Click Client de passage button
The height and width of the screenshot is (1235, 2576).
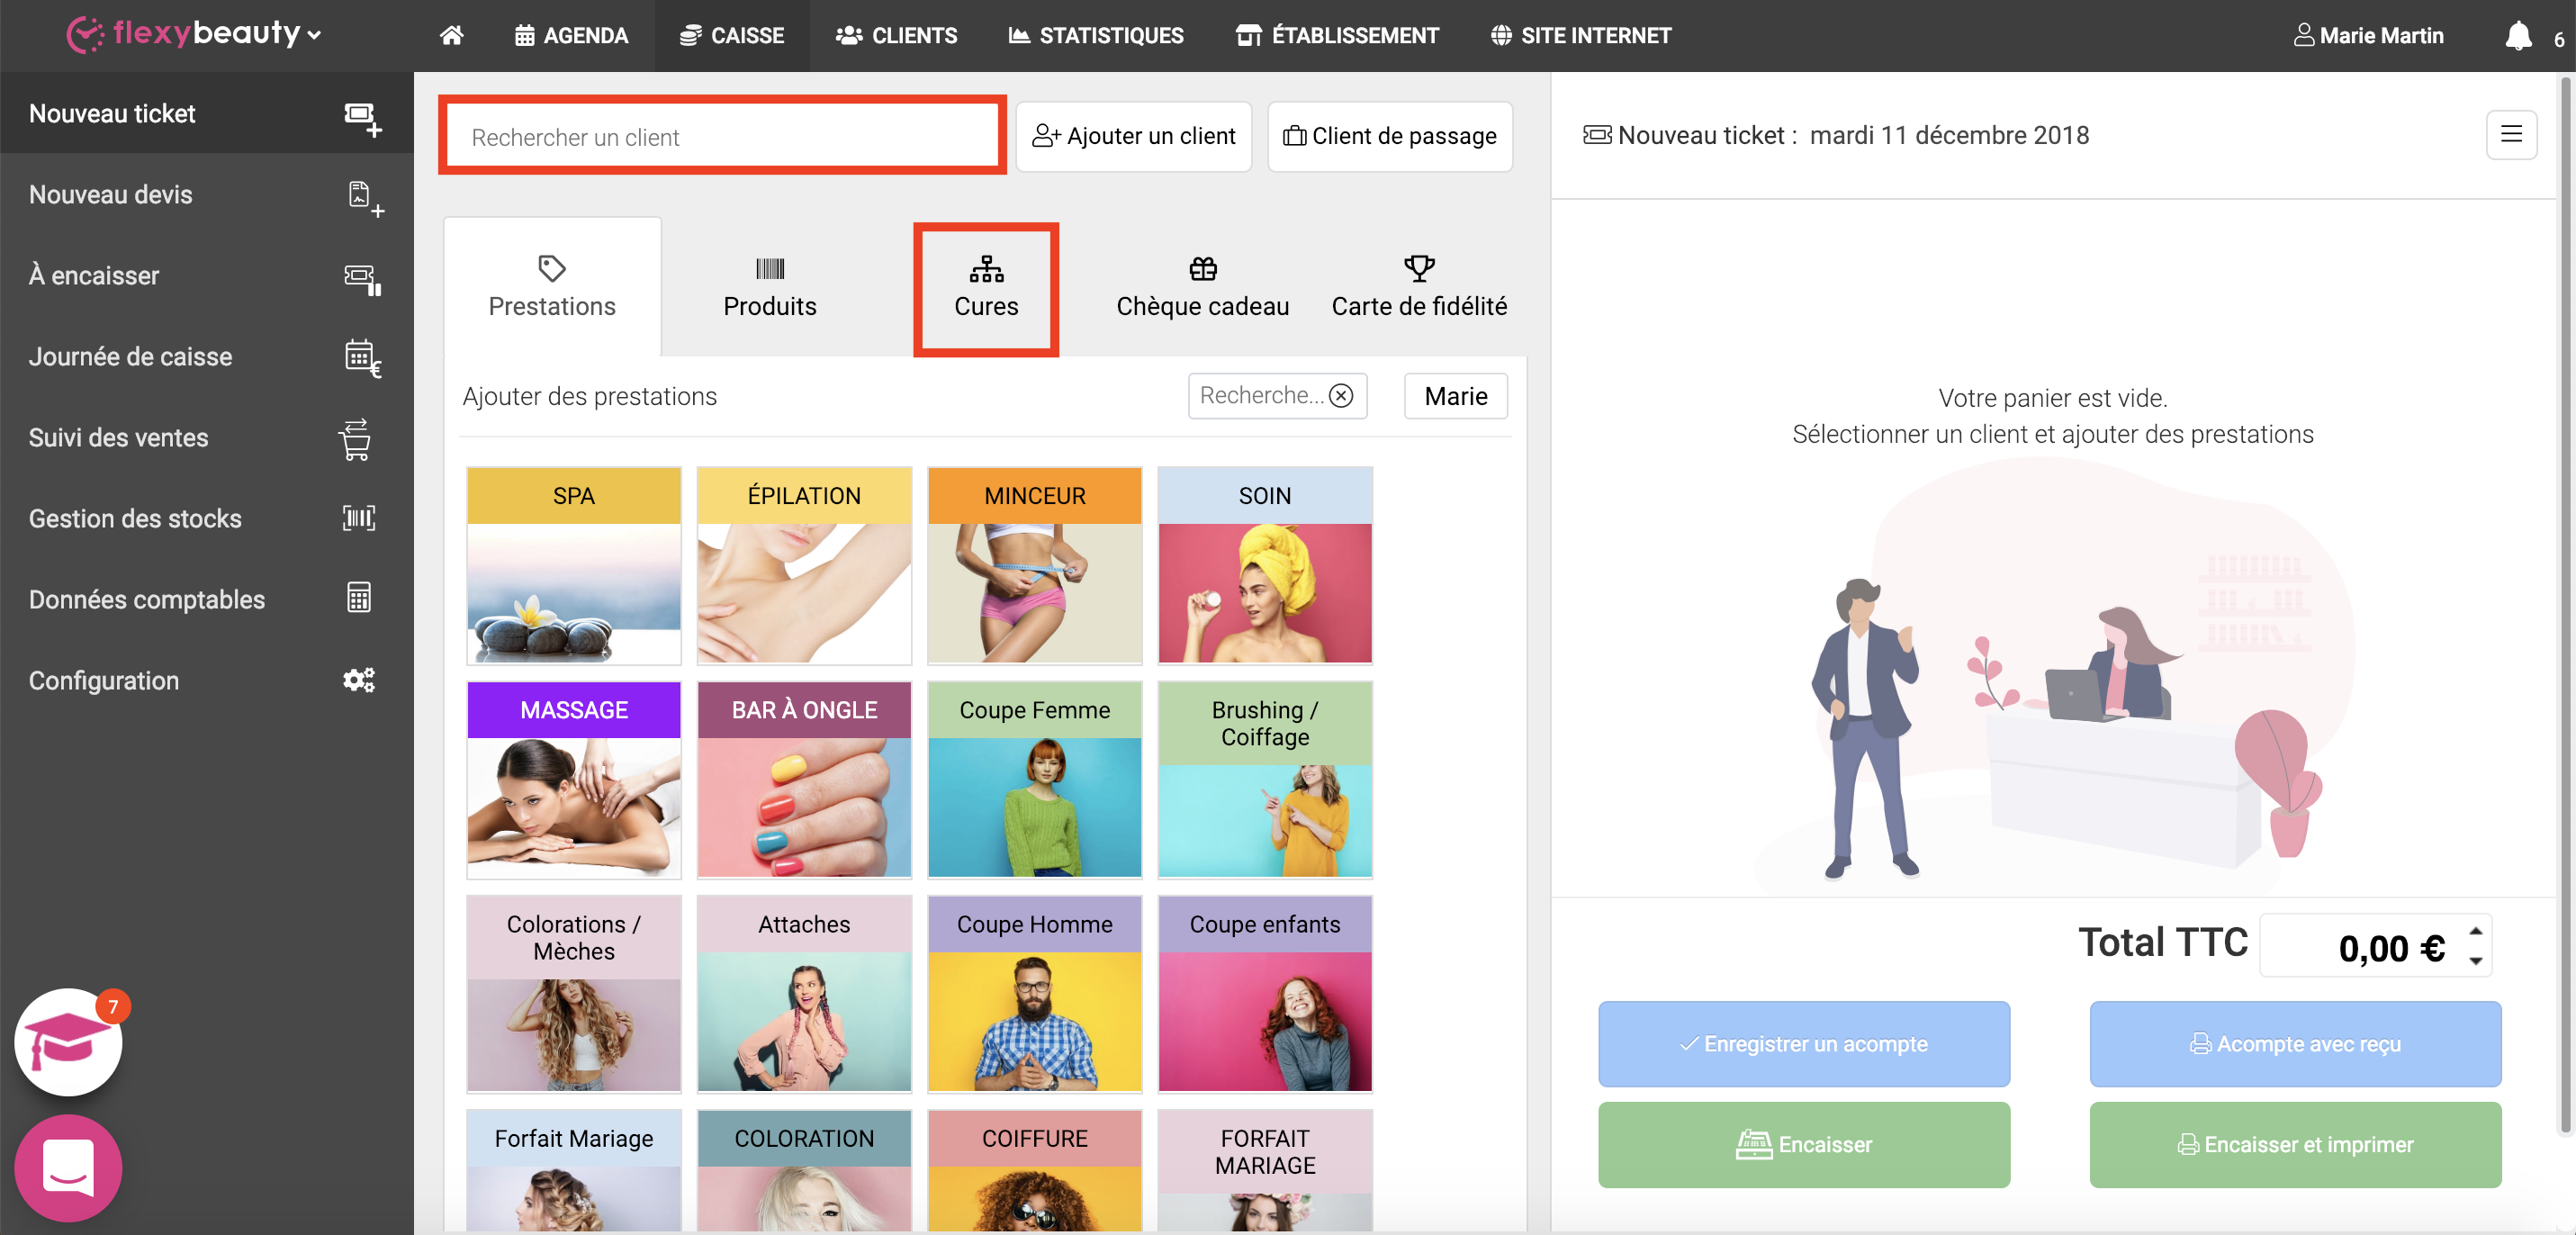[1389, 136]
